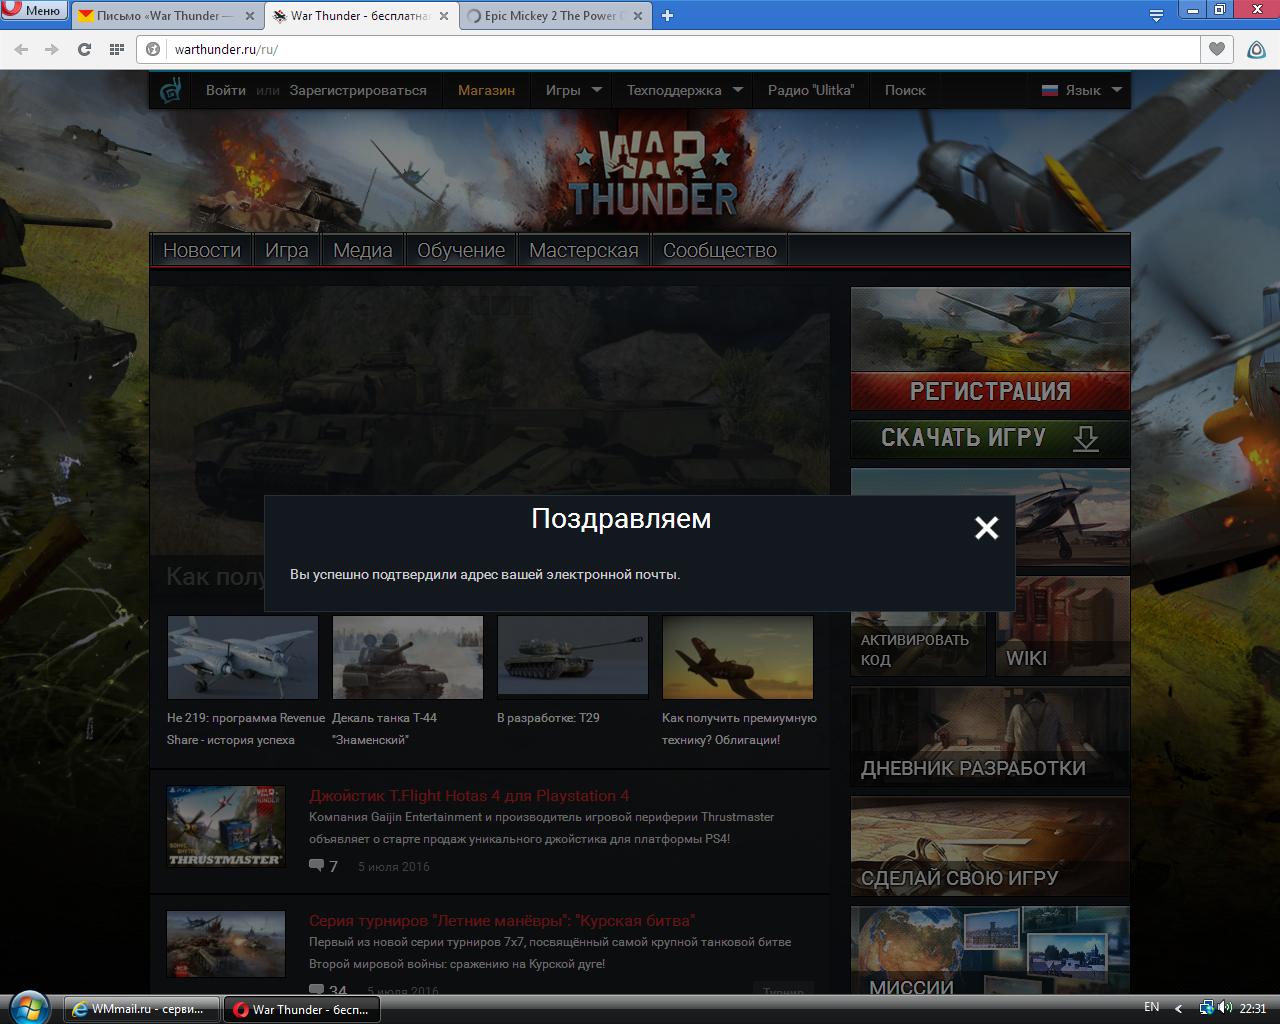This screenshot has width=1280, height=1024.
Task: Bookmark the page with the heart icon
Action: coord(1216,49)
